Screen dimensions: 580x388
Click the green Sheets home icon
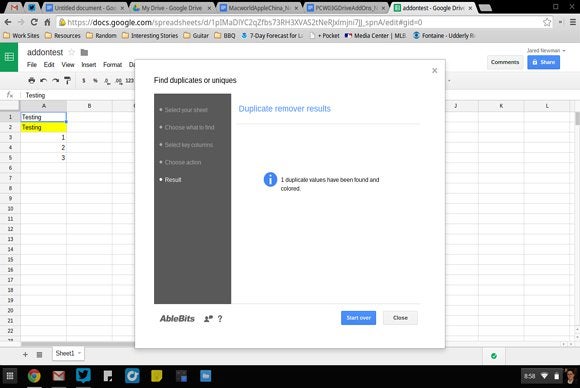(9, 57)
